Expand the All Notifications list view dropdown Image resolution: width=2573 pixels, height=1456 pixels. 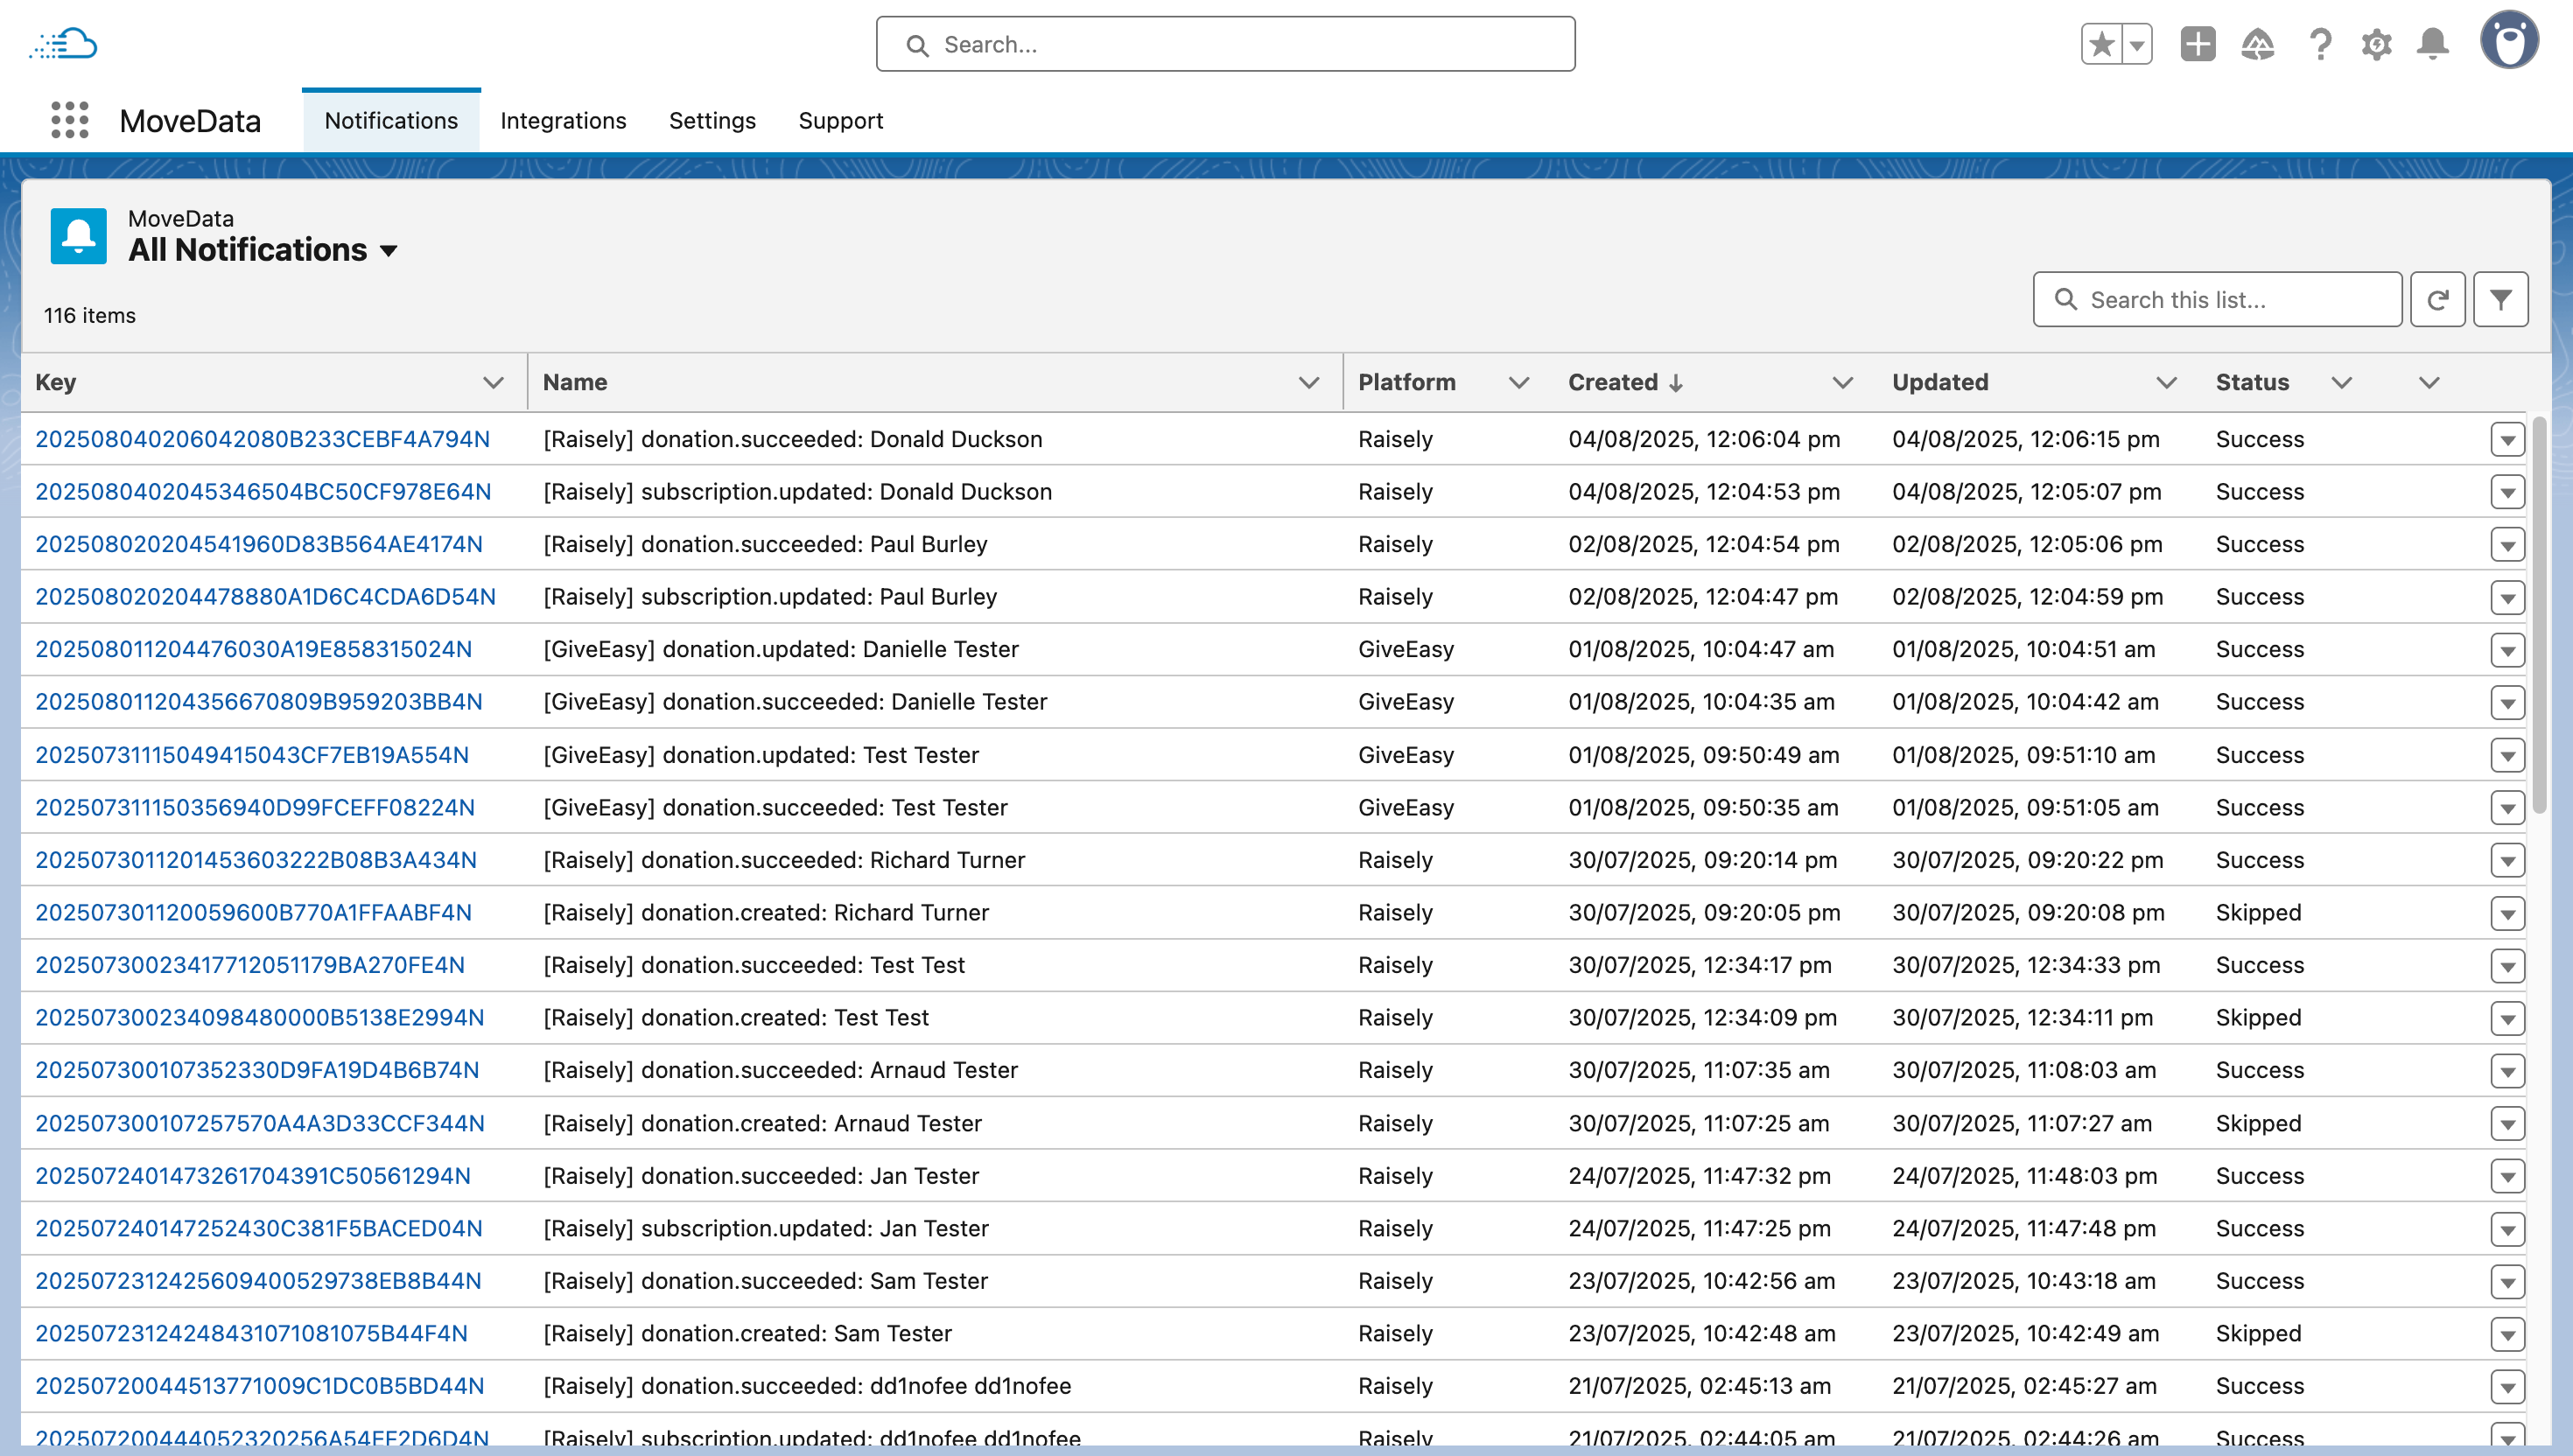389,250
